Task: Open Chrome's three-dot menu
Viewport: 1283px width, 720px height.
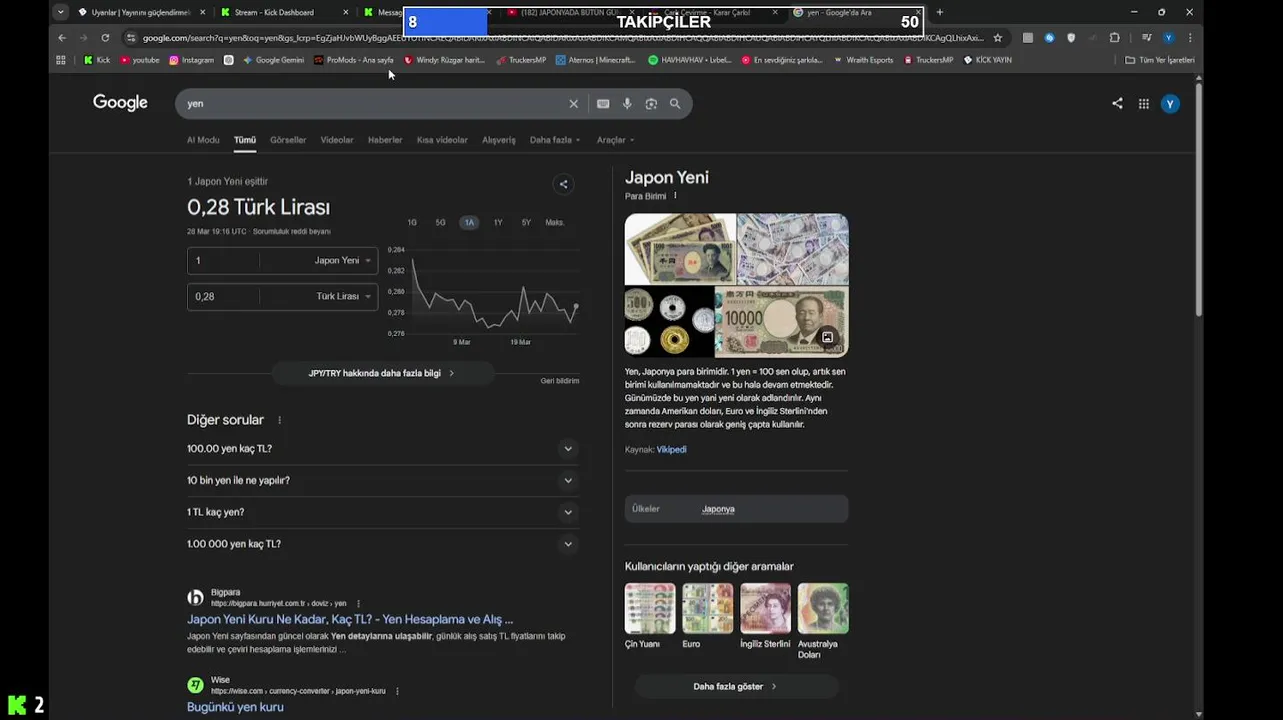Action: (x=1190, y=38)
